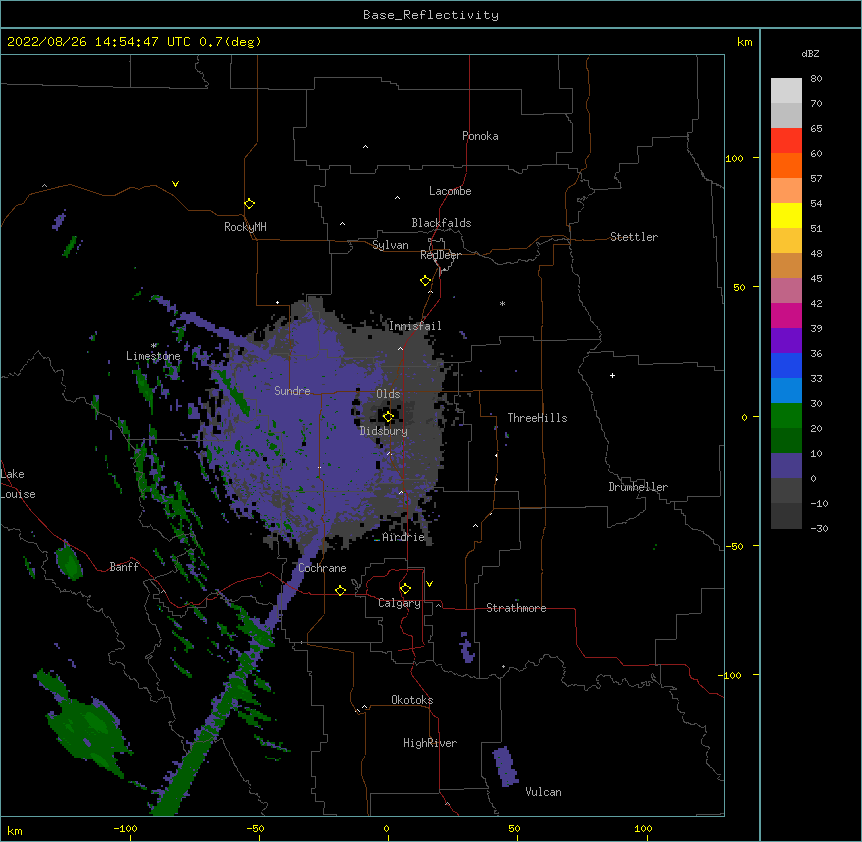Click the 33 dBZ blue legend swatch
The image size is (862, 842).
pos(786,390)
